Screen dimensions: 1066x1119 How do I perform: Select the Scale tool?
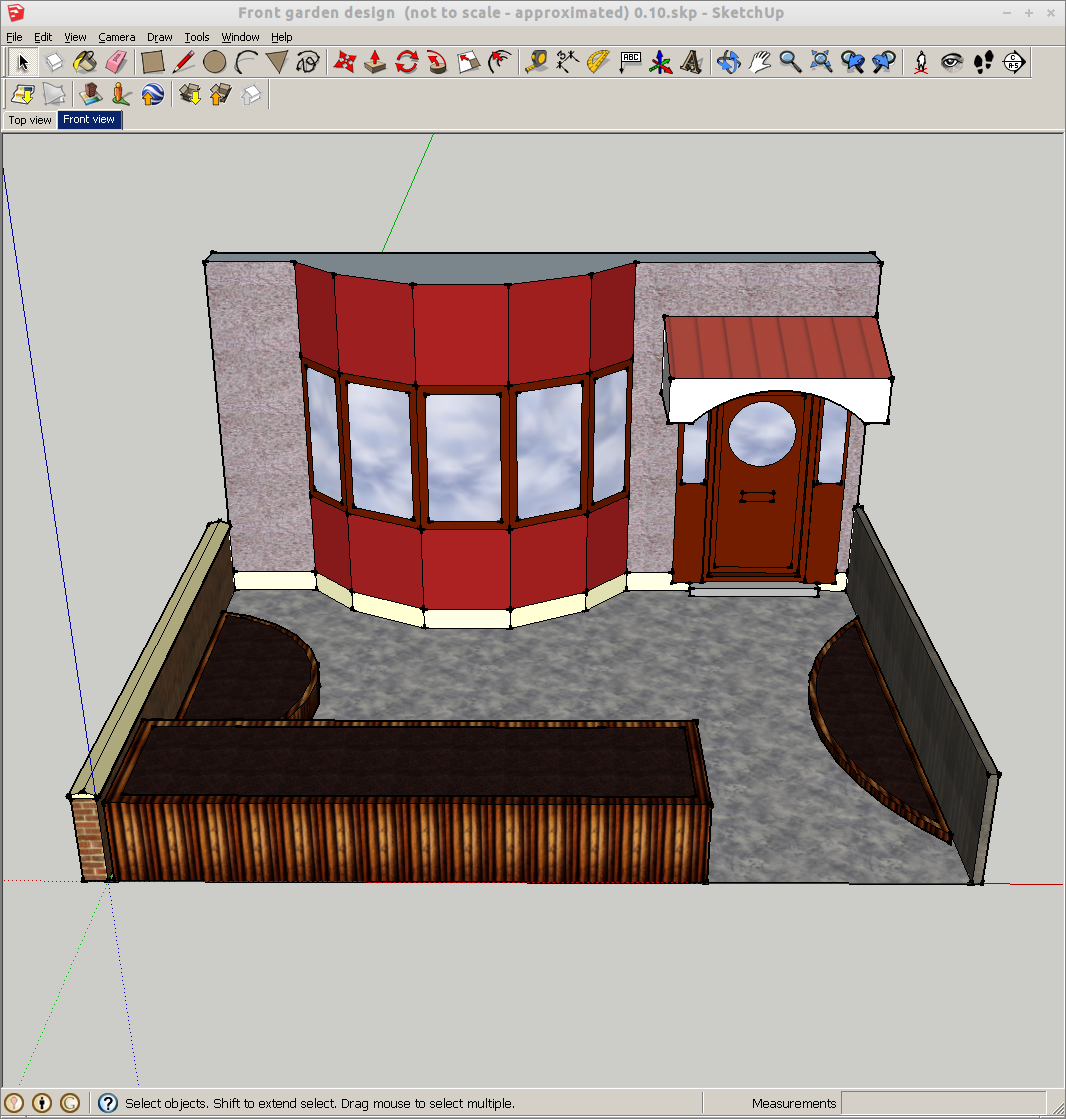click(469, 63)
